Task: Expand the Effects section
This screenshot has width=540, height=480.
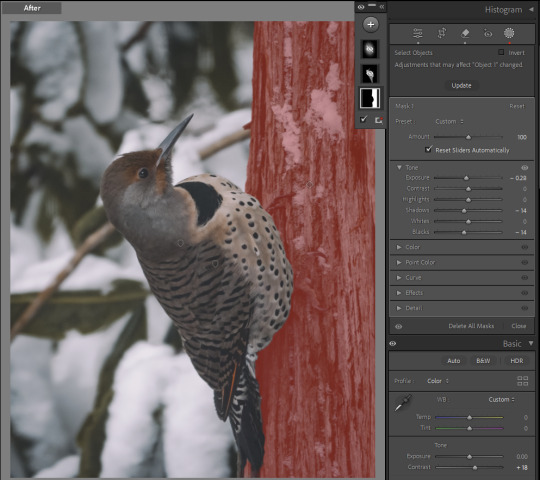Action: tap(399, 293)
